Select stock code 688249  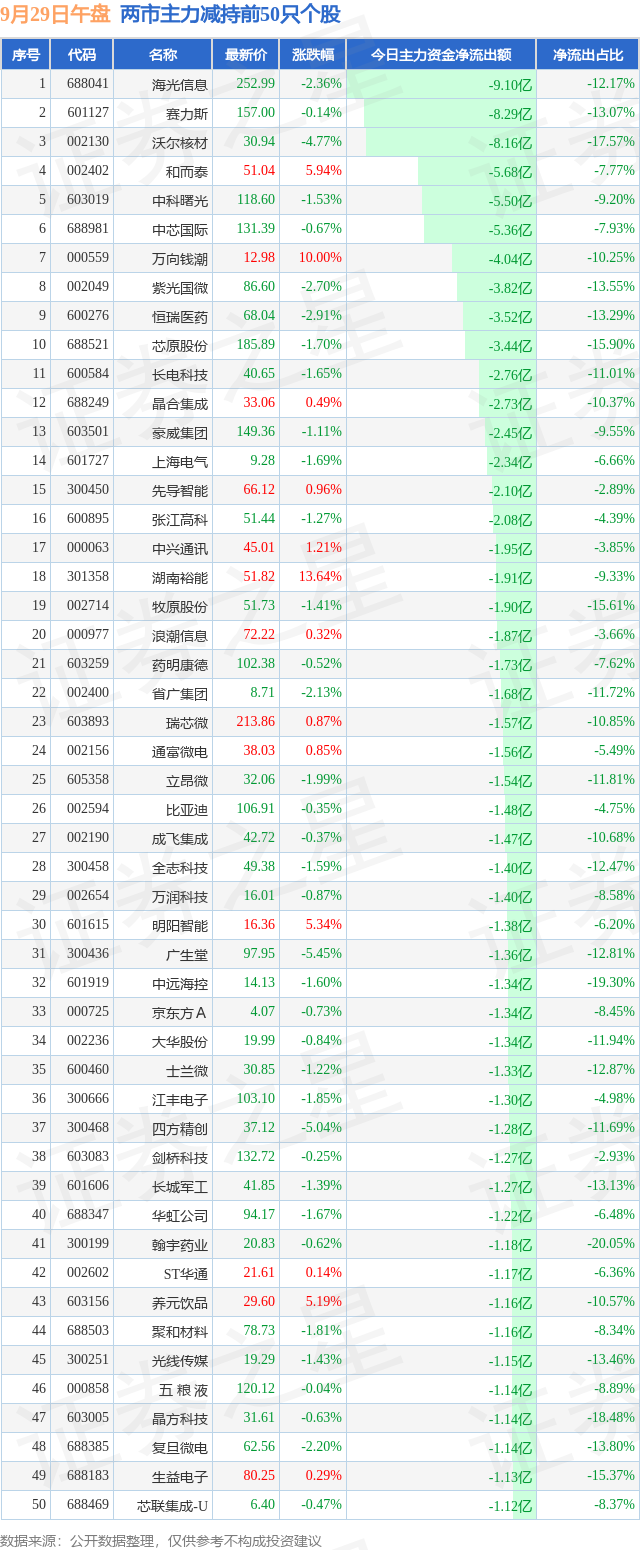pyautogui.click(x=88, y=403)
